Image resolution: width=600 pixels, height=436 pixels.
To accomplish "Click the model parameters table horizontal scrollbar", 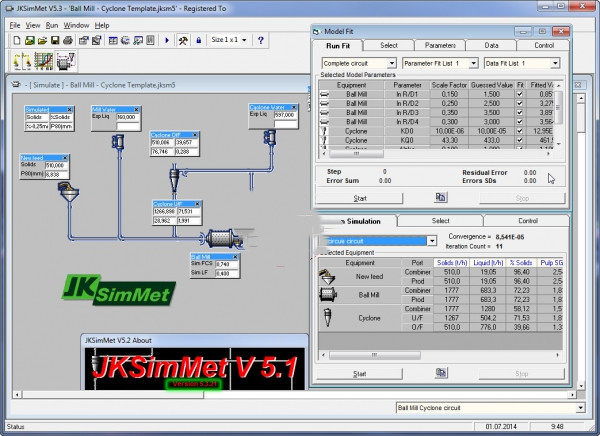I will tap(435, 153).
